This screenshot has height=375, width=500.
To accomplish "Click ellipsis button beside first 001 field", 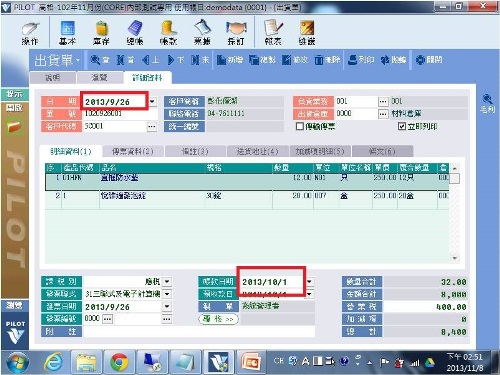I will (383, 101).
